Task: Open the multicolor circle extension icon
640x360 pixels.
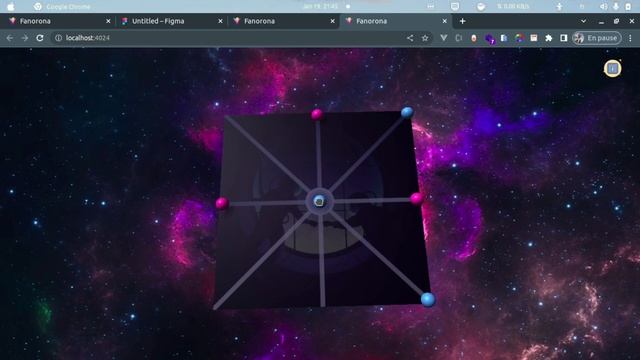Action: pos(519,38)
